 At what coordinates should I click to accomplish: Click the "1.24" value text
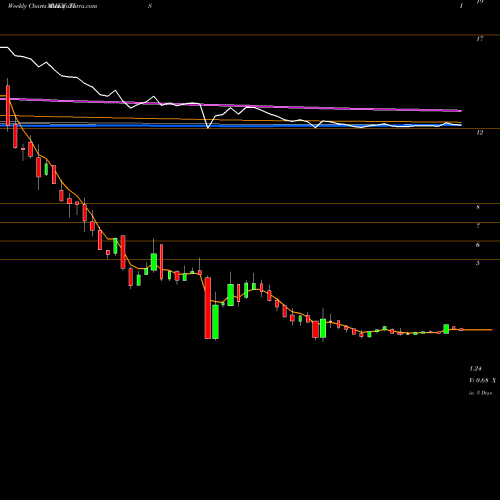[x=475, y=369]
